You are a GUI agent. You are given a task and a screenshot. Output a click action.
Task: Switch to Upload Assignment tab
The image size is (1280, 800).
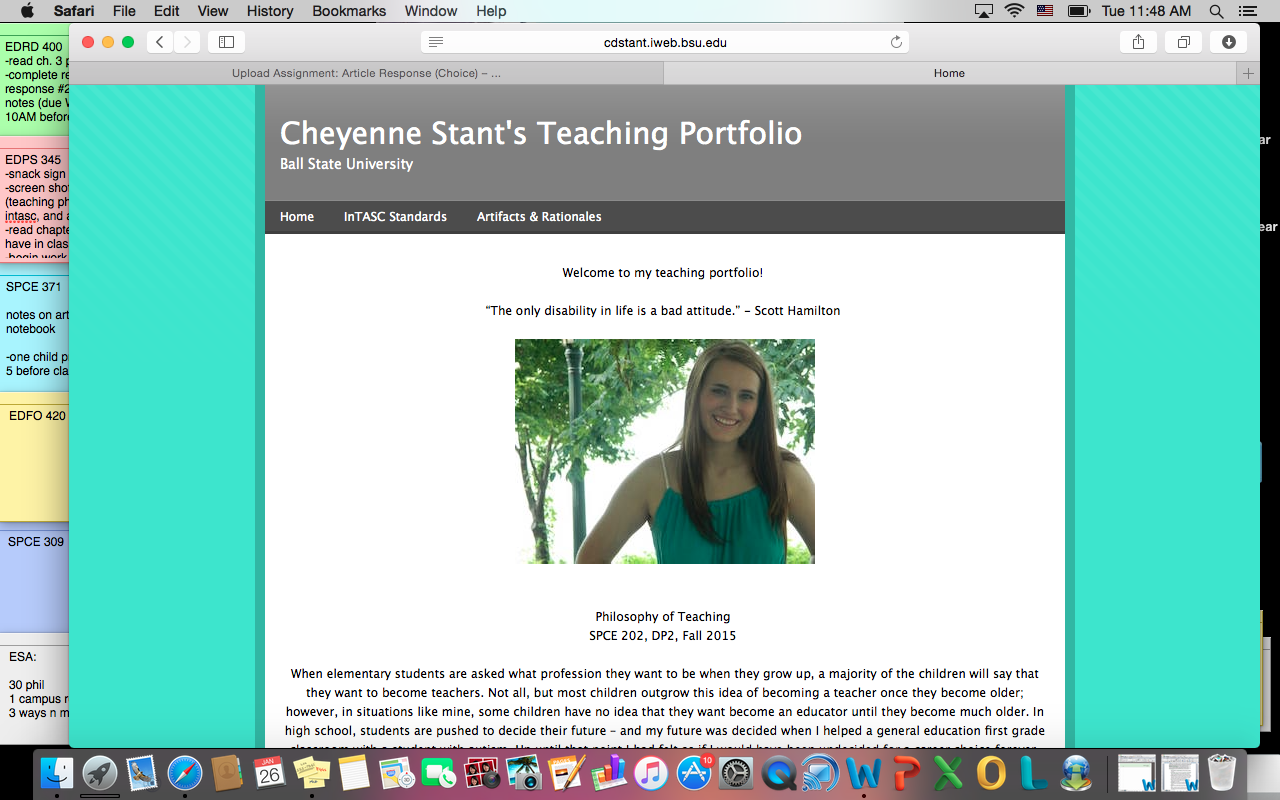click(x=366, y=73)
